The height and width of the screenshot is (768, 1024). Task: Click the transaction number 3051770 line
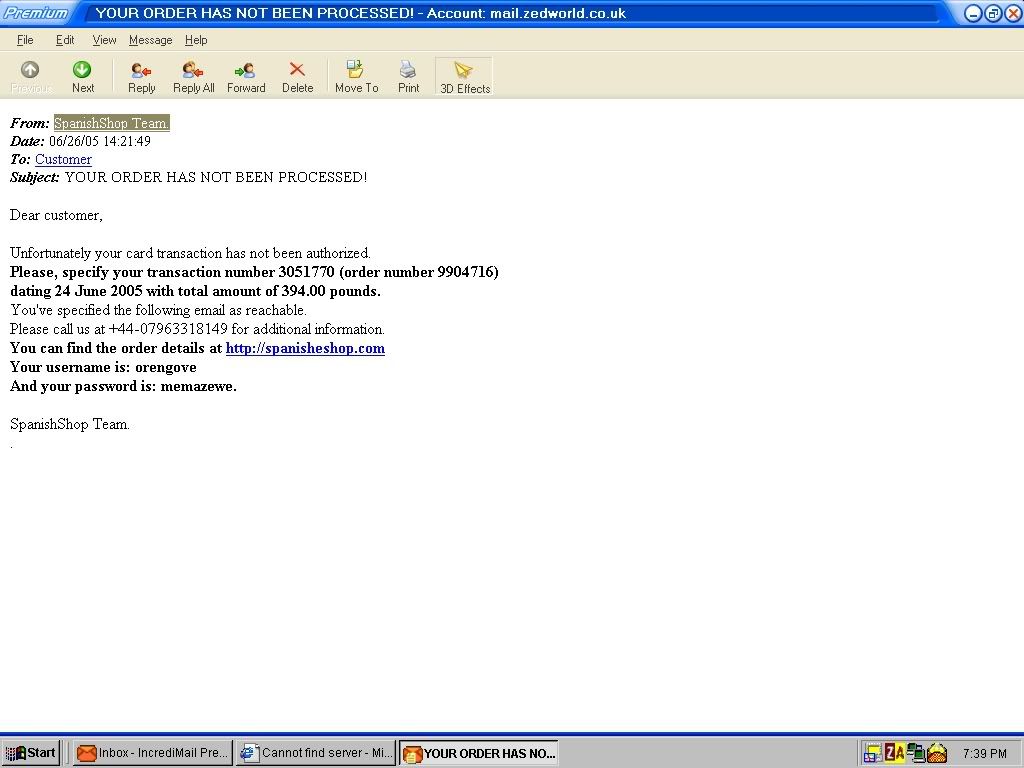tap(254, 272)
